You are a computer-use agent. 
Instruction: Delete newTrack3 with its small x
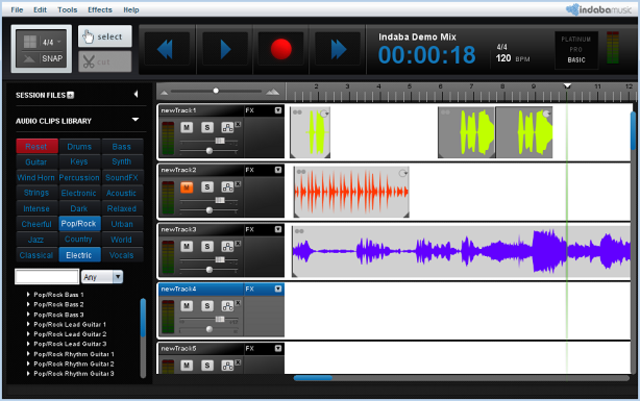coord(238,243)
